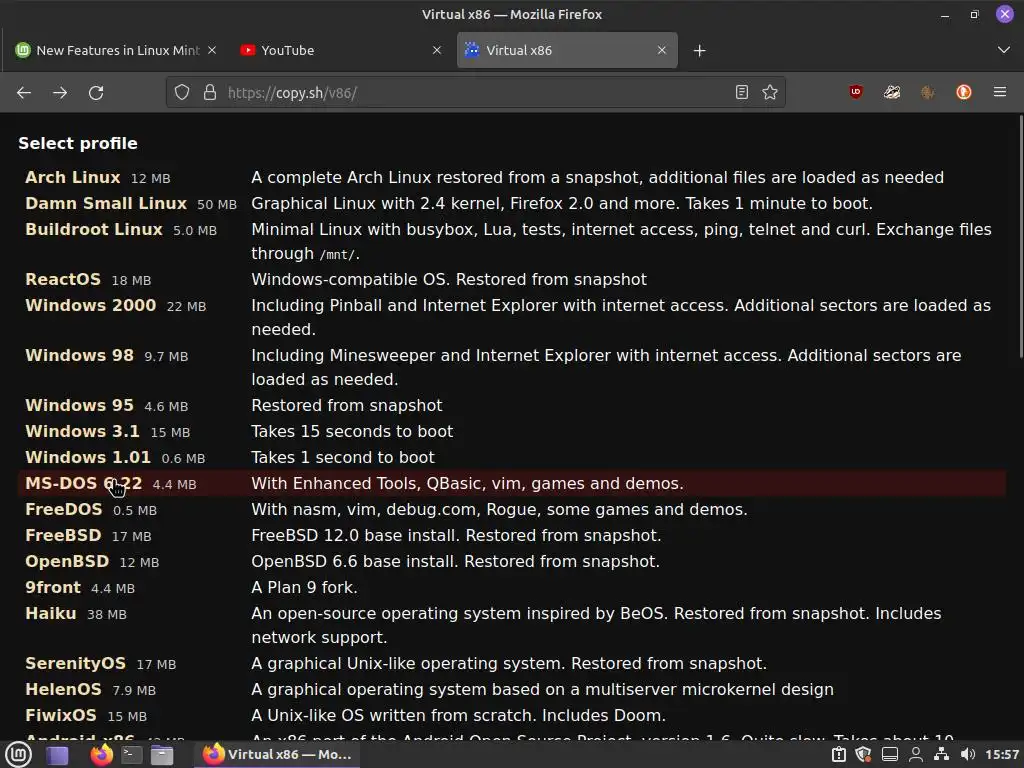Image resolution: width=1024 pixels, height=768 pixels.
Task: Go back with the browser back arrow
Action: [24, 93]
